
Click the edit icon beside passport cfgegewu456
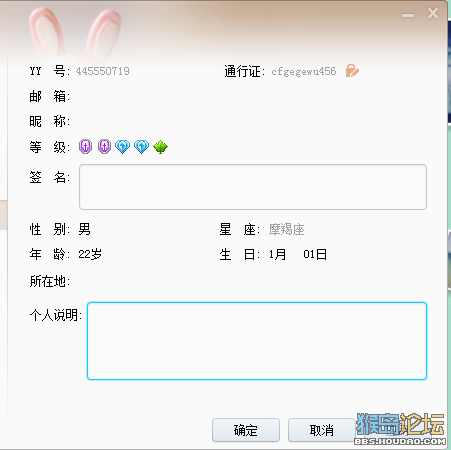pos(352,71)
